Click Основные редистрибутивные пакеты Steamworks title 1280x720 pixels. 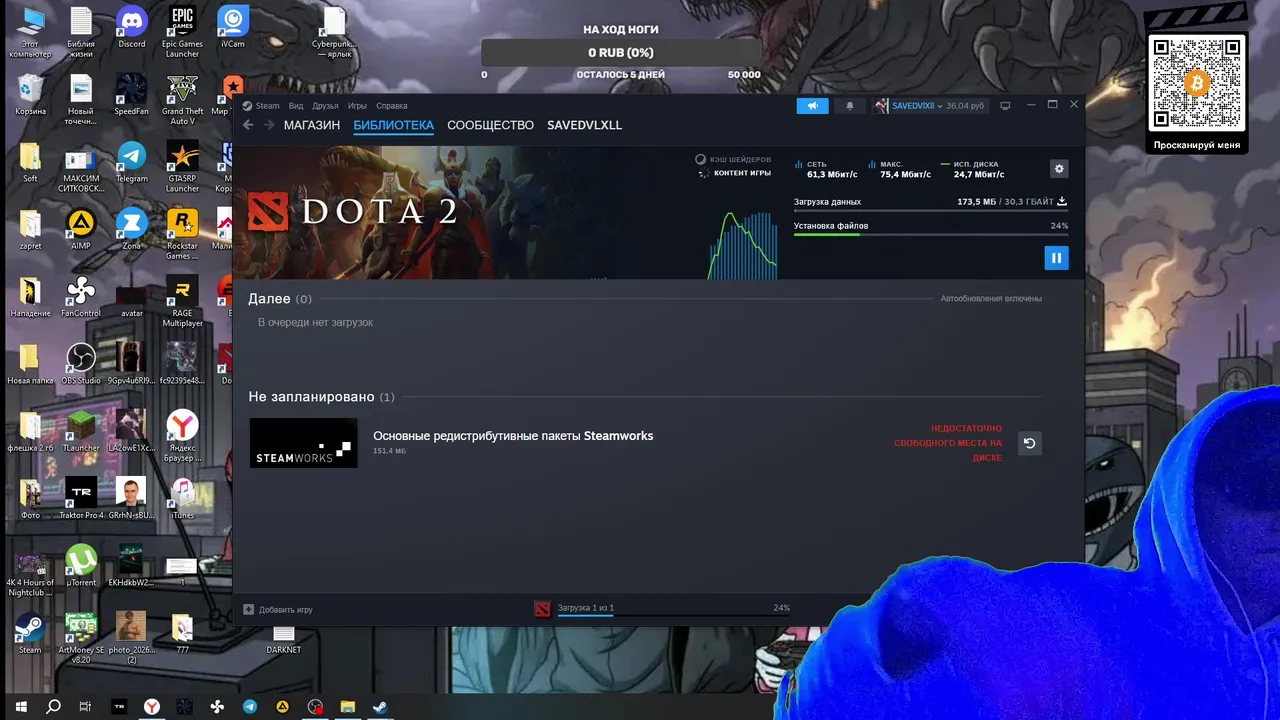(x=513, y=436)
